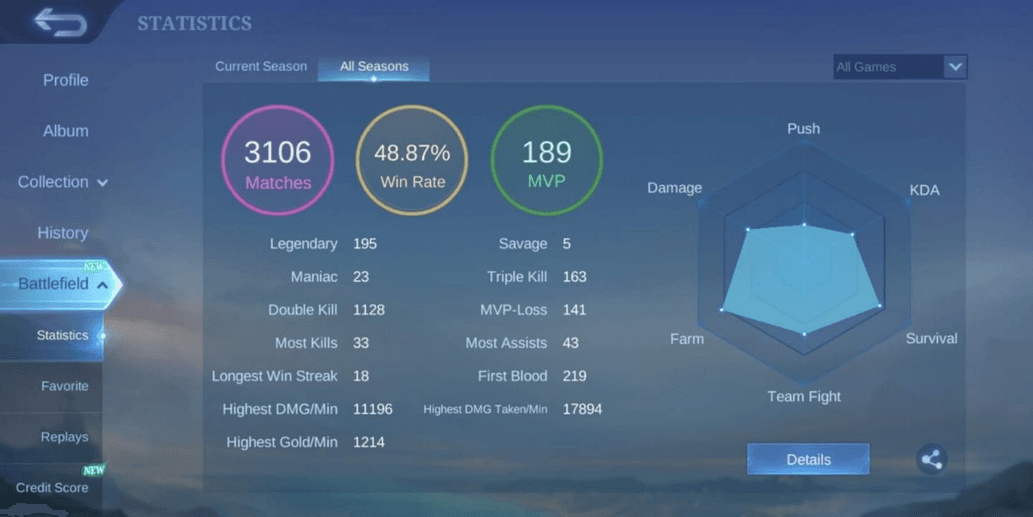
Task: Collapse the Battlefield section
Action: tap(103, 285)
